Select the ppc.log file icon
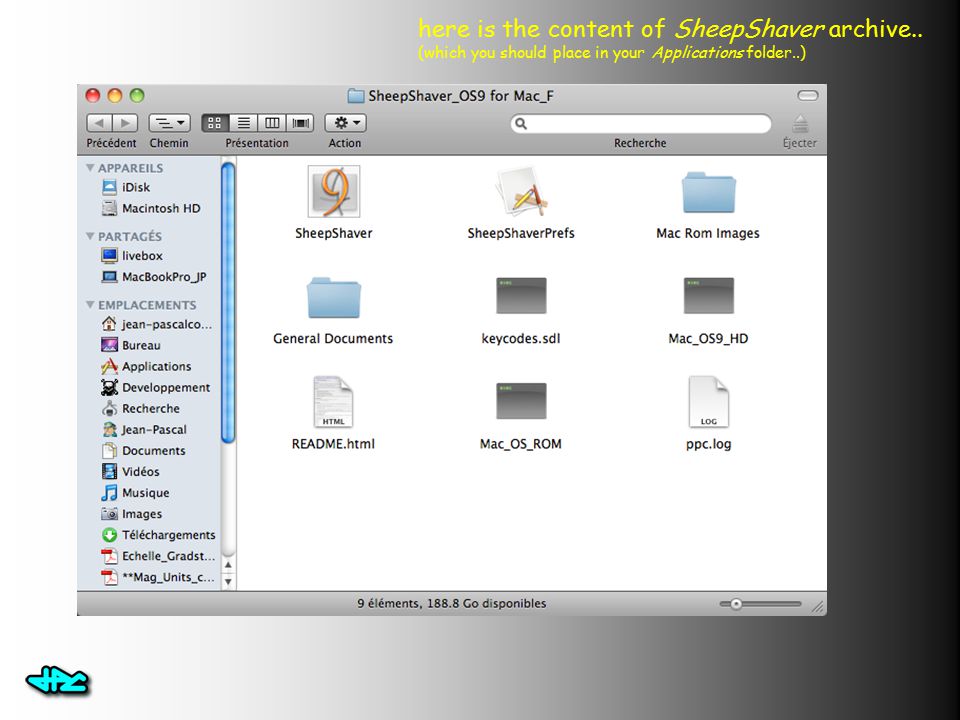960x720 pixels. pos(708,402)
